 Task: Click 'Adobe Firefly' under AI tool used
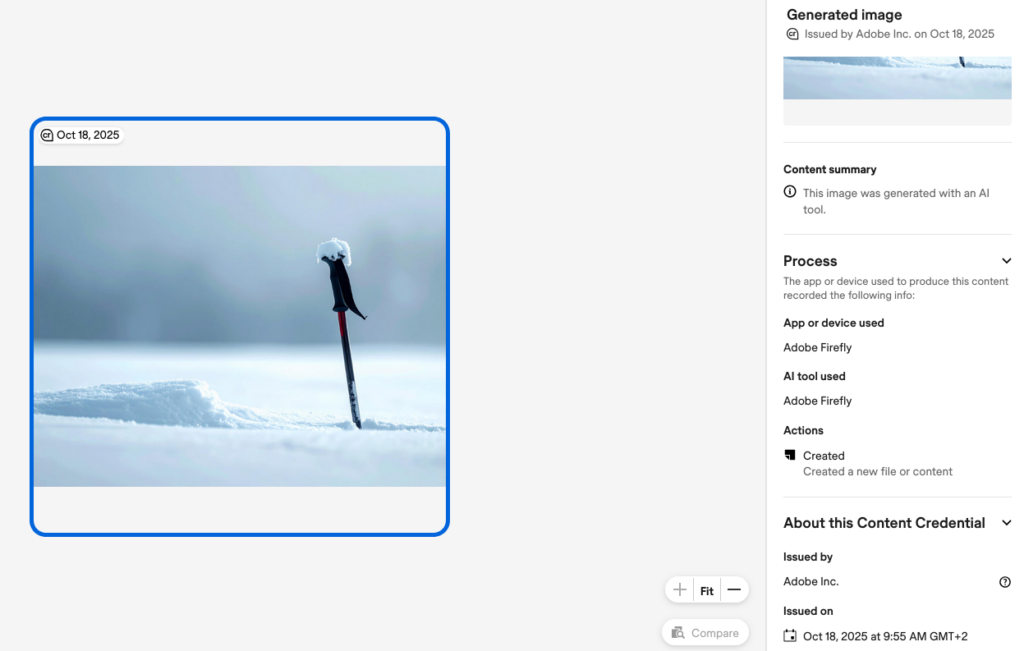(x=817, y=401)
